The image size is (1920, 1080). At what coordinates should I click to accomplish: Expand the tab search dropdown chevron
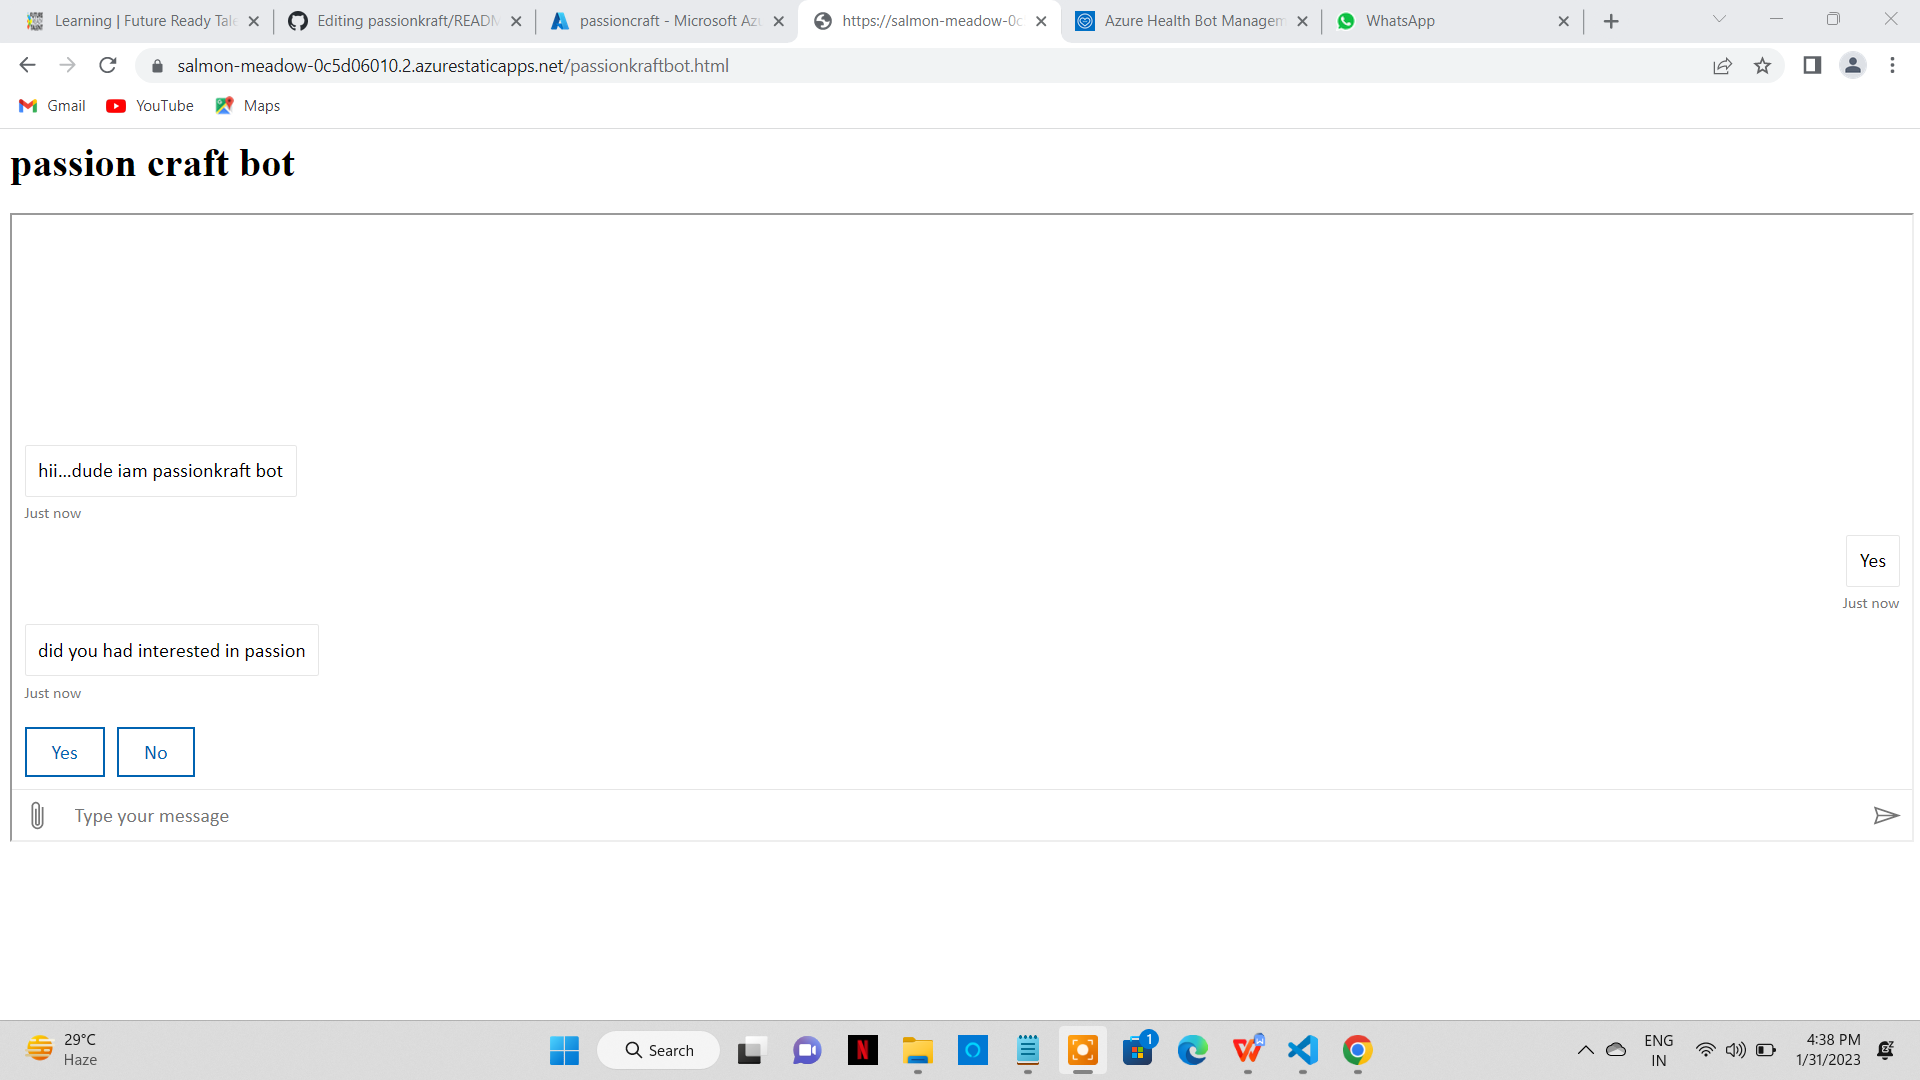point(1719,19)
